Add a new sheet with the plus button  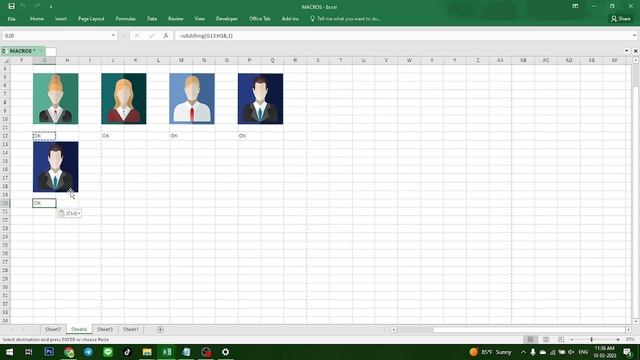pyautogui.click(x=160, y=329)
